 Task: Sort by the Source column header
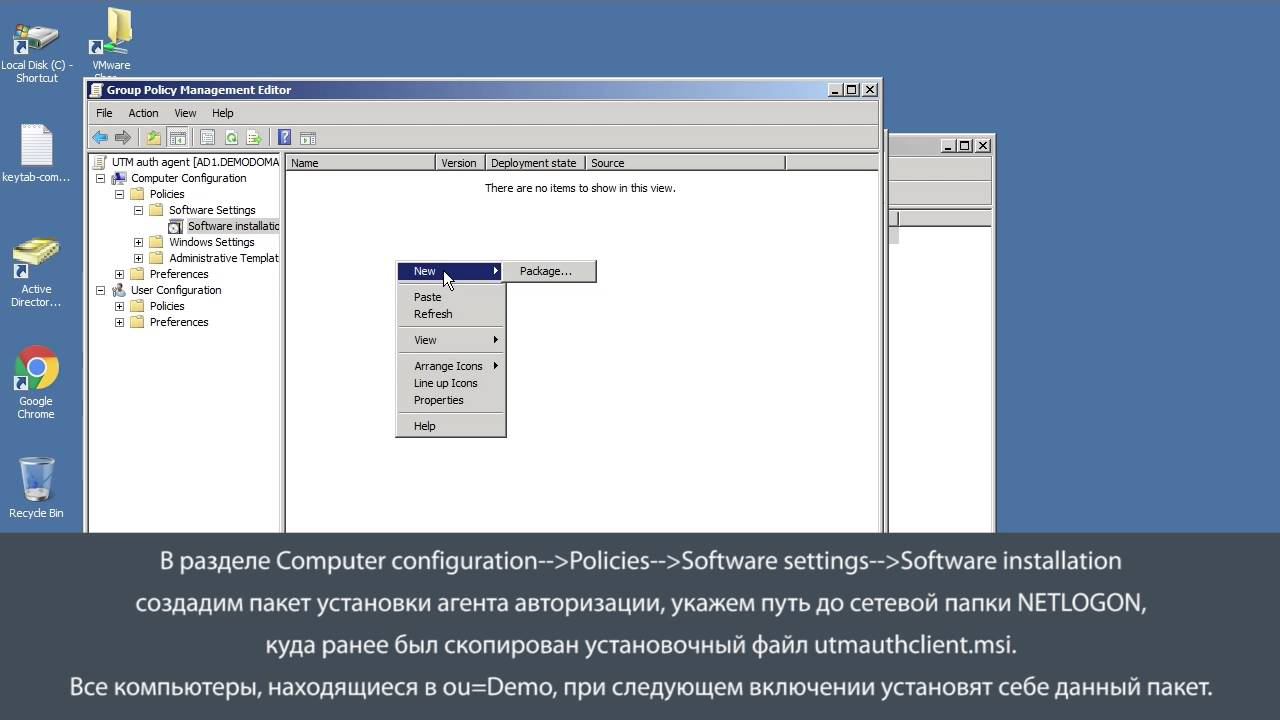(x=685, y=163)
